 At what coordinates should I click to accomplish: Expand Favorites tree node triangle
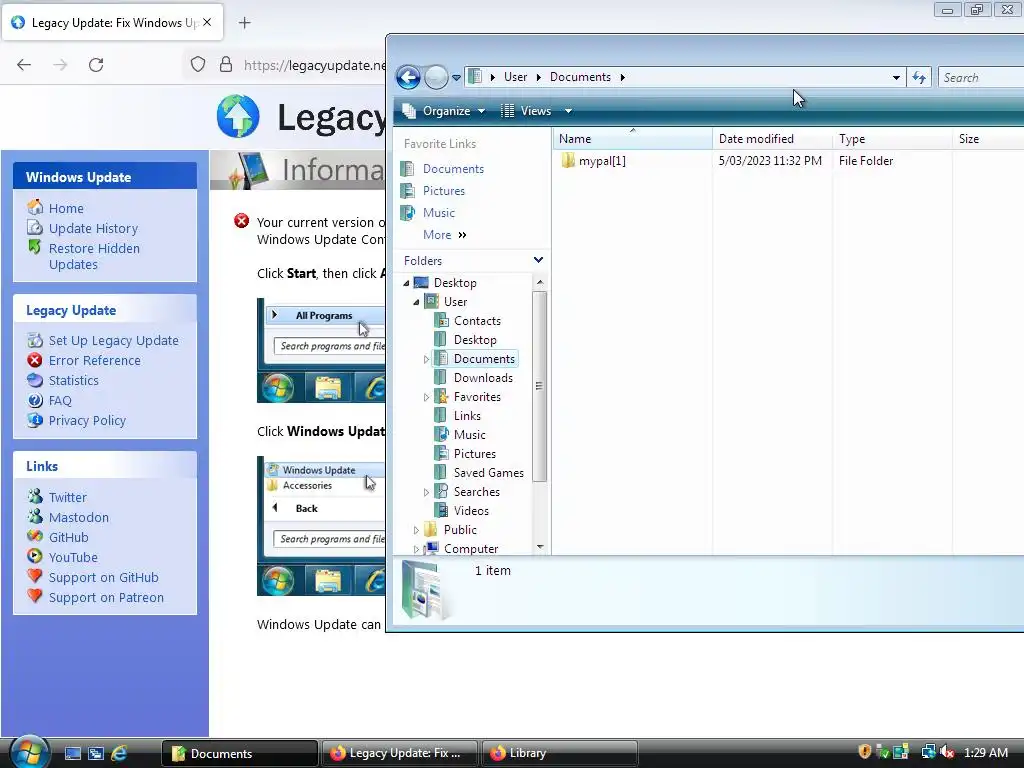[x=426, y=397]
